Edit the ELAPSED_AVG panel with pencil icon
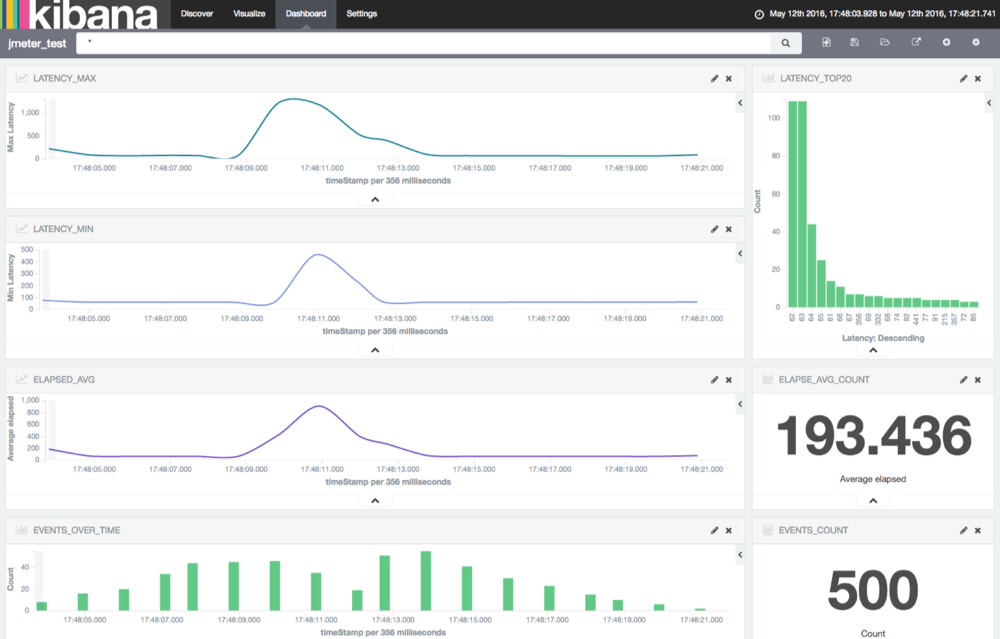The image size is (1000, 639). [714, 379]
